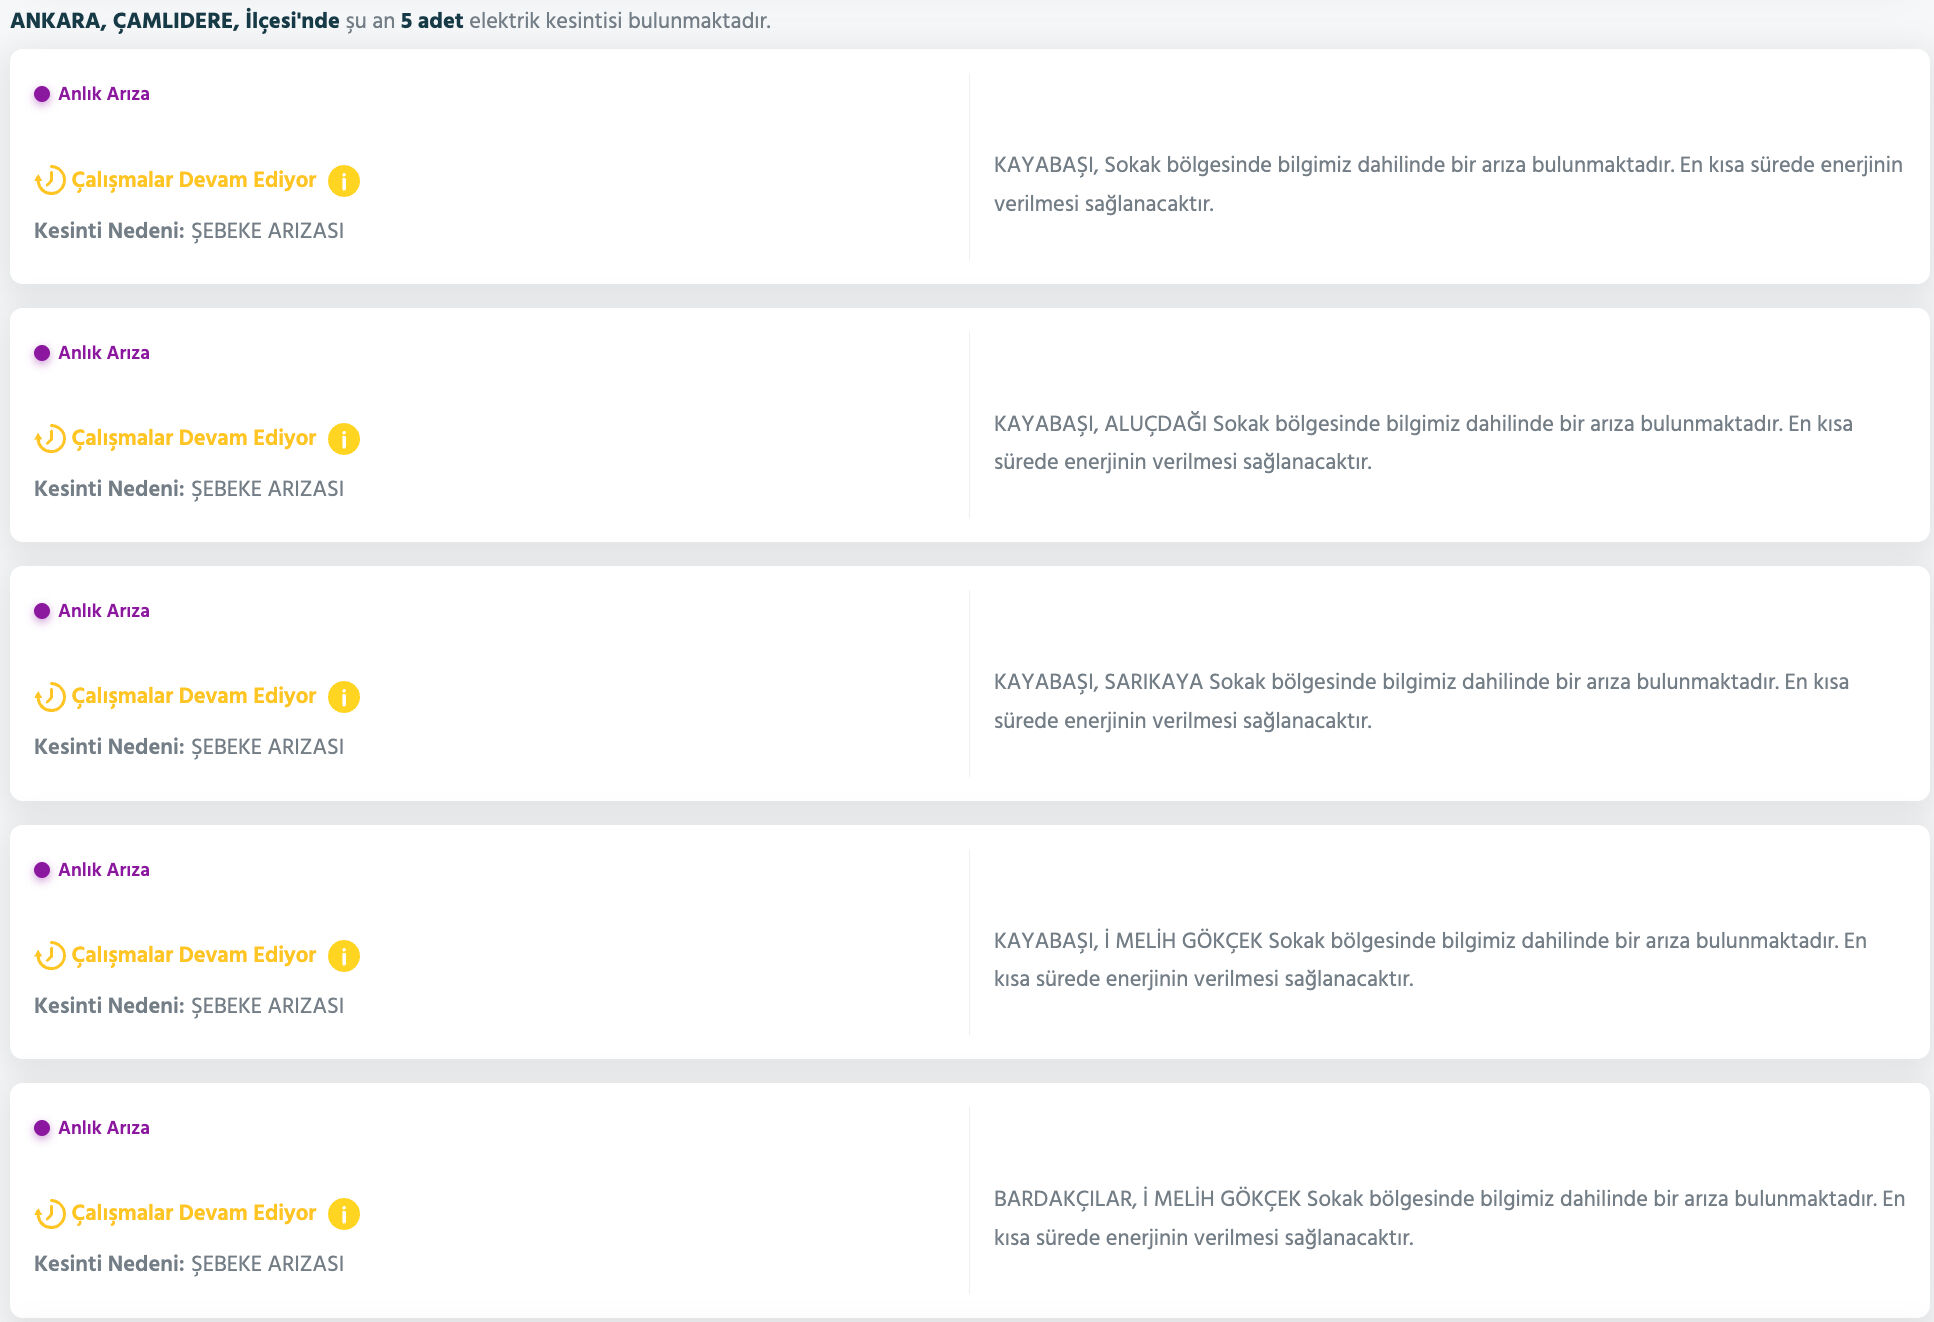Click 'Çalışmalar Devam Ediyor' in the Kayabaşı MELİH GÖKÇEK card
The image size is (1934, 1322).
193,955
